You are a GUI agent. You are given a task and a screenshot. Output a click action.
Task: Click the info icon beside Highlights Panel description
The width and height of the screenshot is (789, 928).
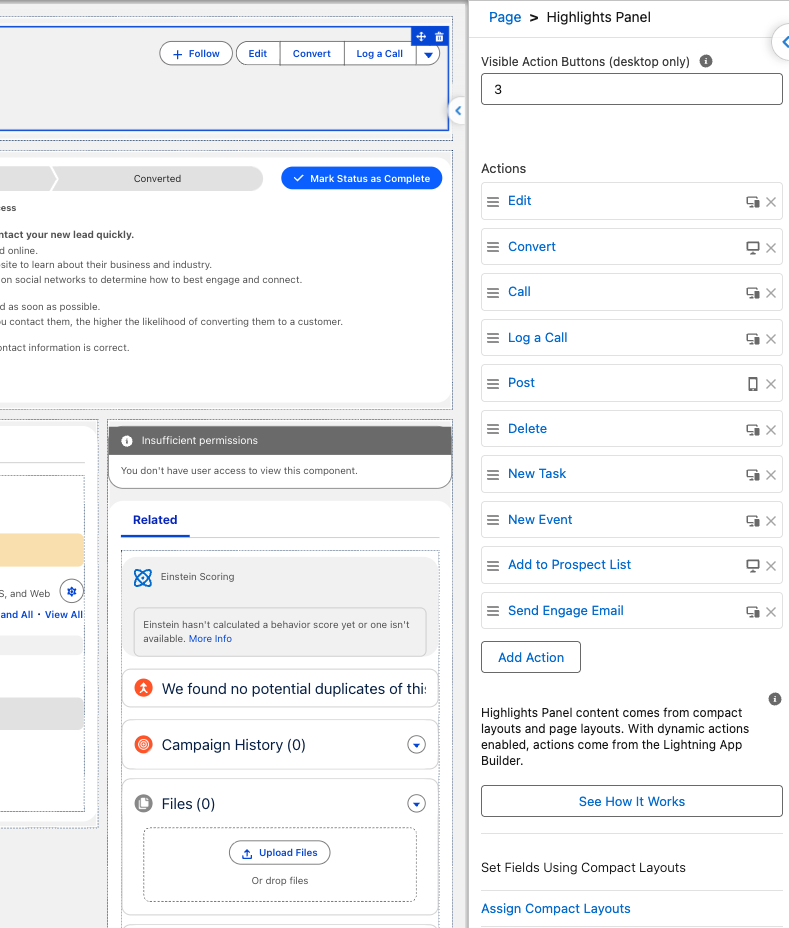[x=775, y=699]
